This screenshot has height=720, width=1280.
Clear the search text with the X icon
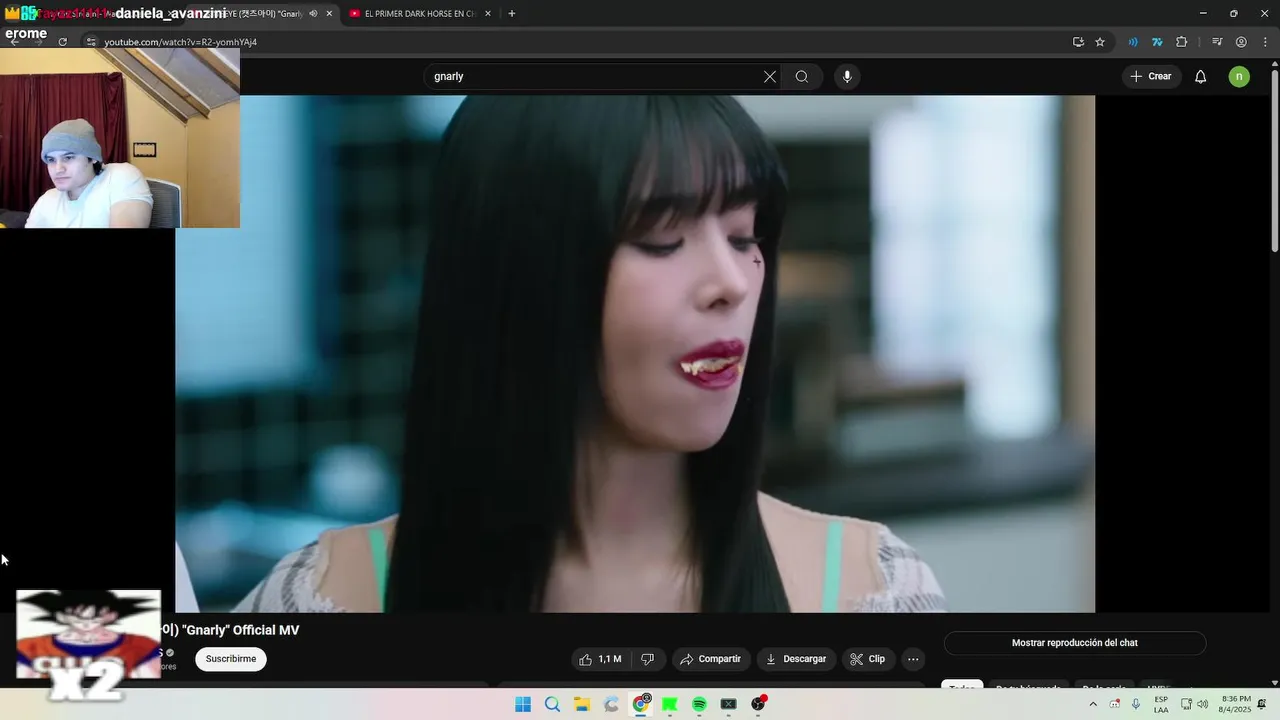click(x=770, y=77)
